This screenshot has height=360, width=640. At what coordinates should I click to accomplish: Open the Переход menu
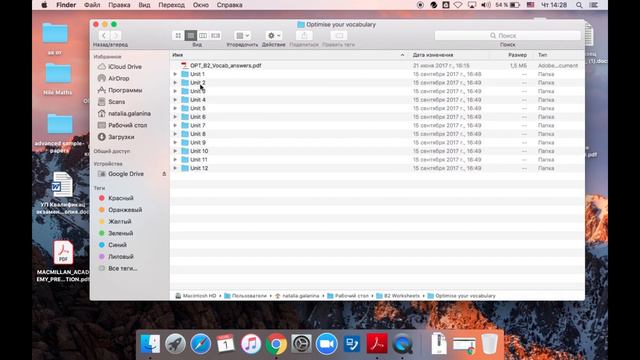click(x=171, y=5)
